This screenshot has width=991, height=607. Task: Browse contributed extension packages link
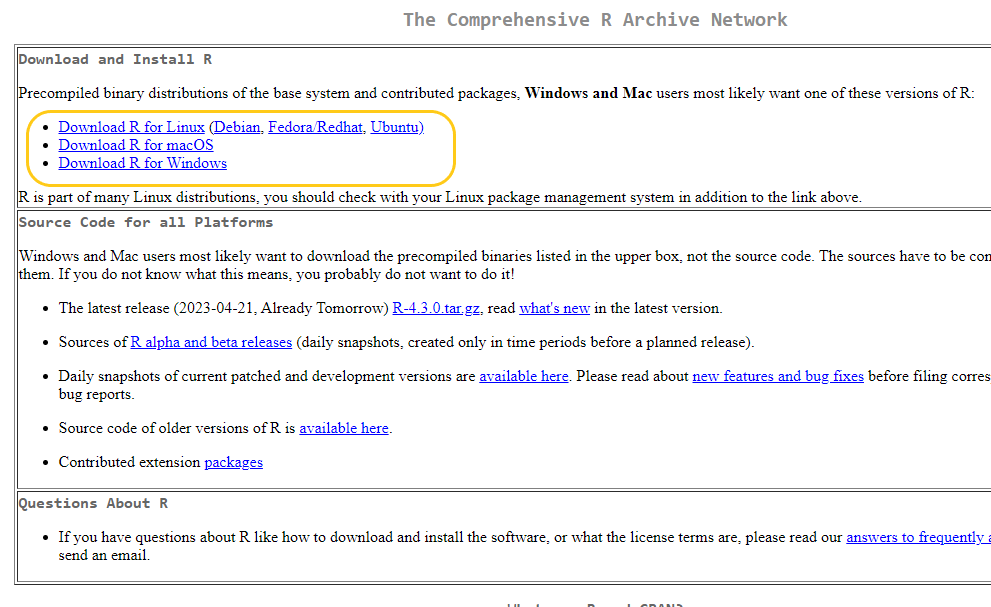233,462
